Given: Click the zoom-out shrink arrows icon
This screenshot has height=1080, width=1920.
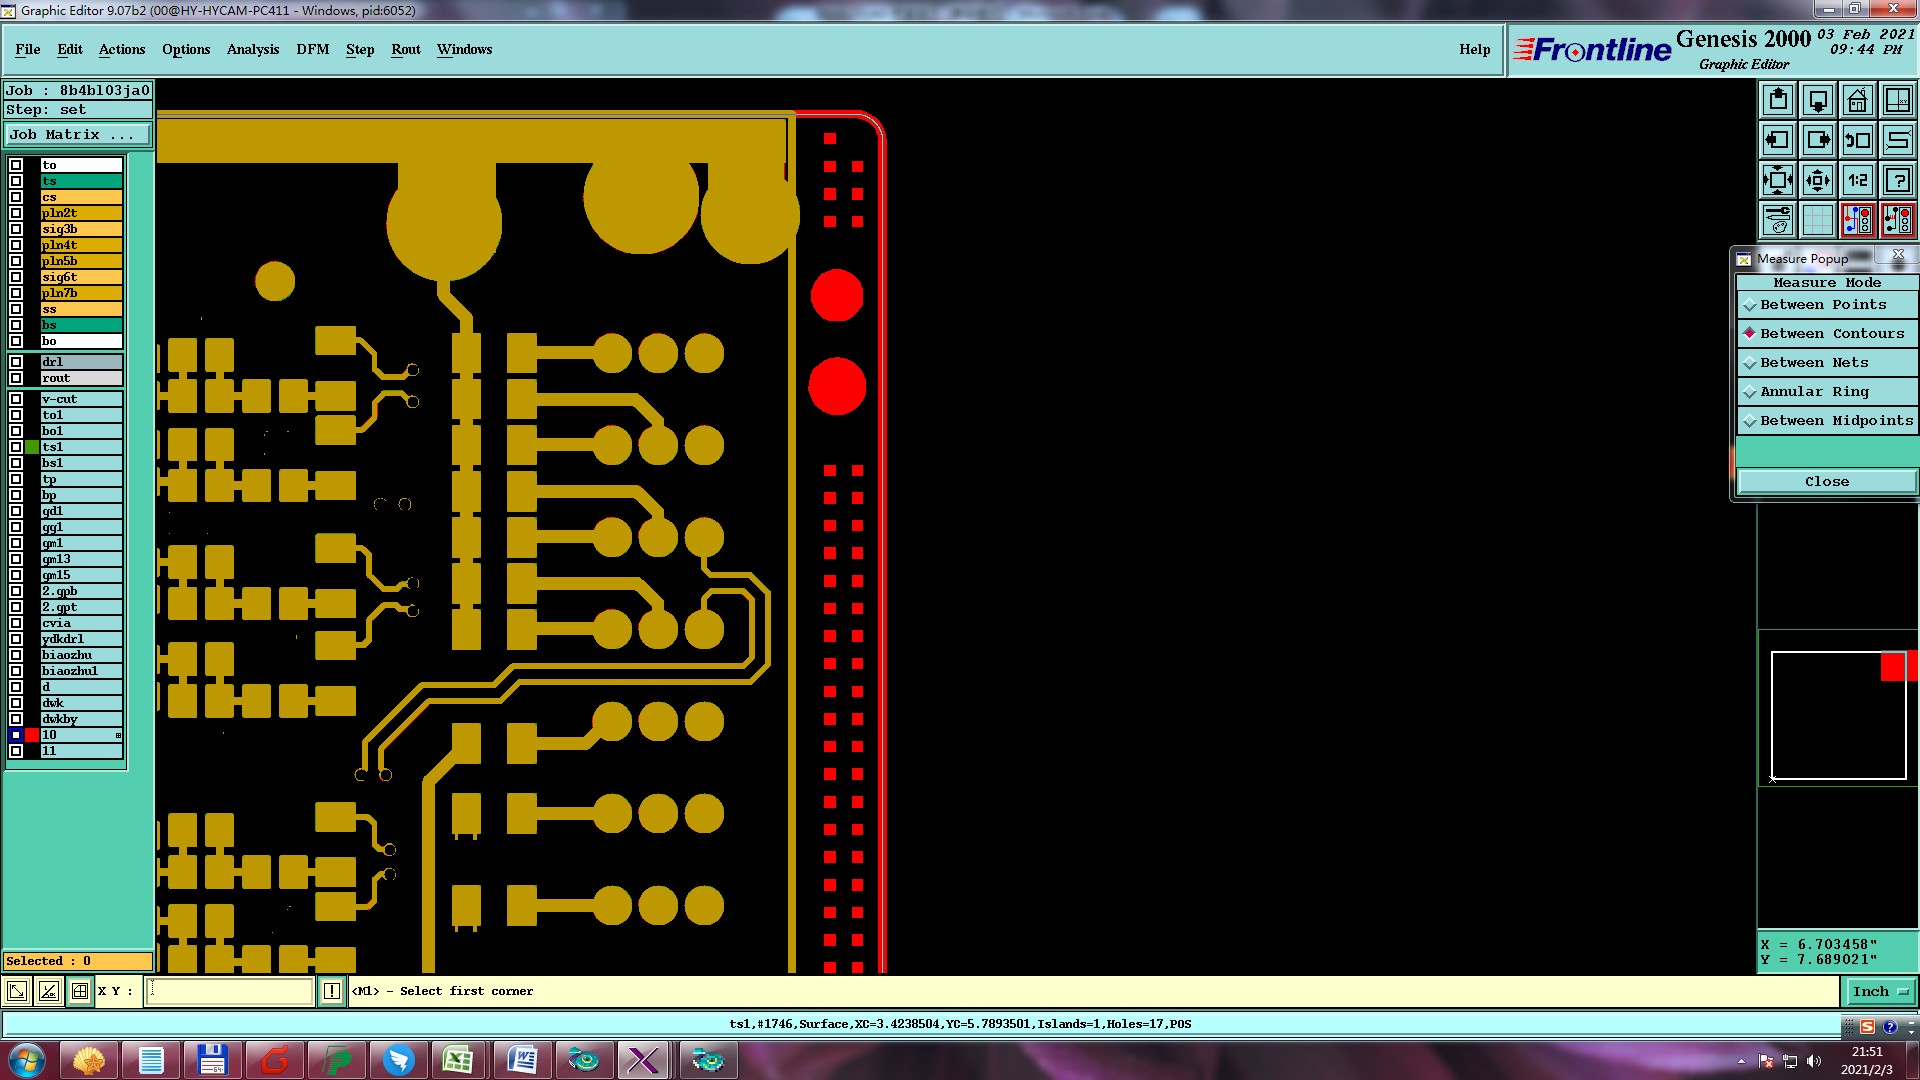Looking at the screenshot, I should [x=1817, y=180].
